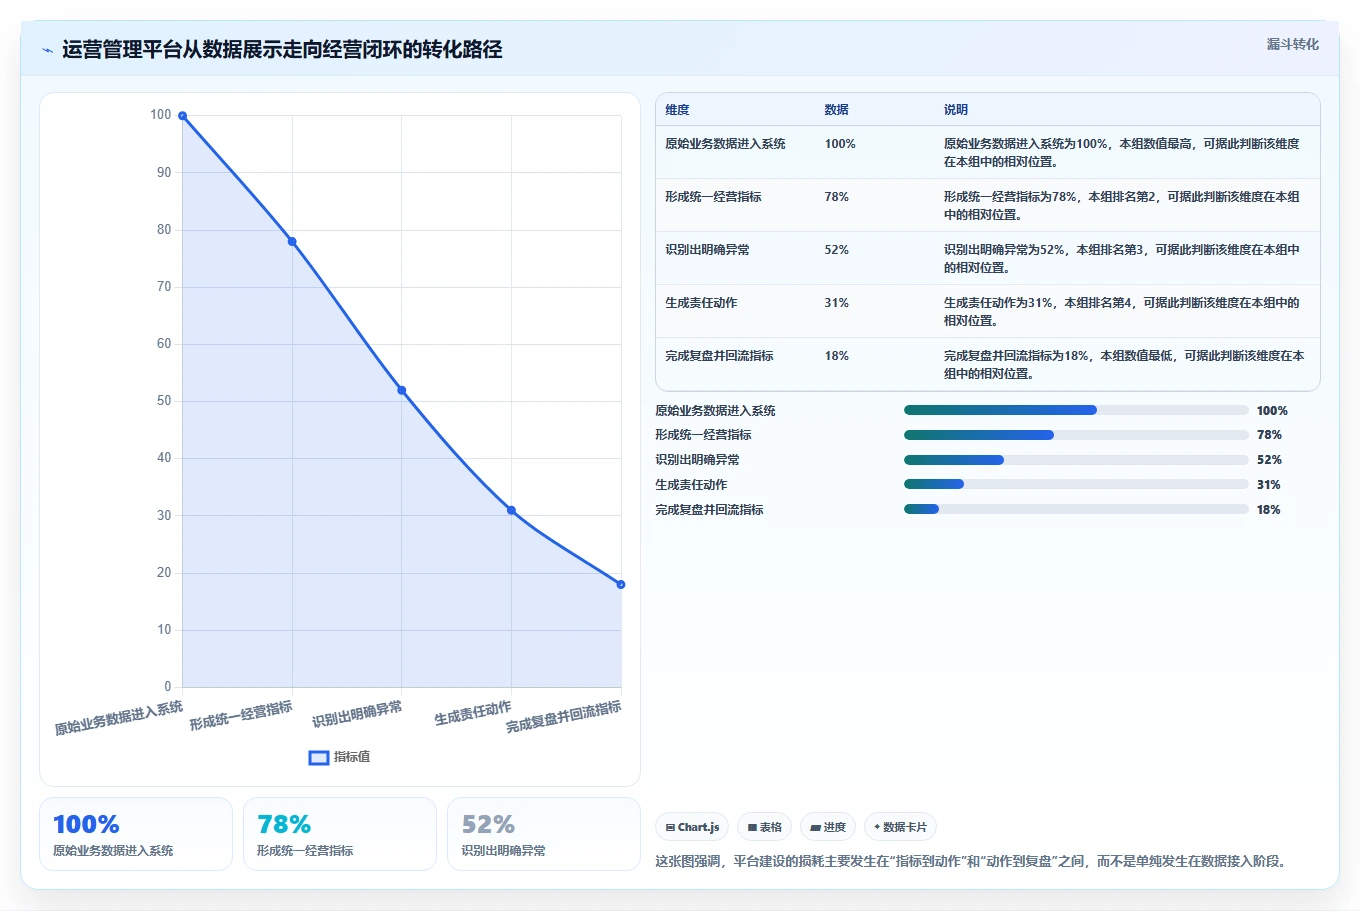Toggle the 指标值 legend swatch
The height and width of the screenshot is (911, 1360).
click(x=319, y=757)
